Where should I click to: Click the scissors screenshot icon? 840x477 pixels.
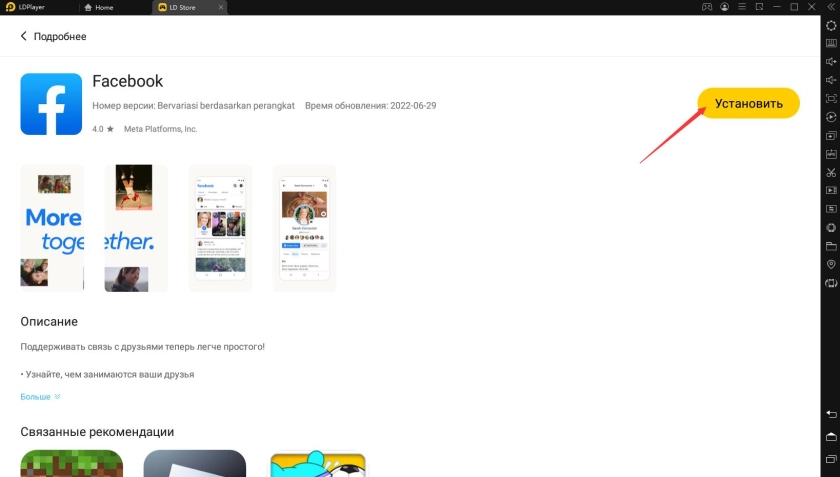pos(830,172)
